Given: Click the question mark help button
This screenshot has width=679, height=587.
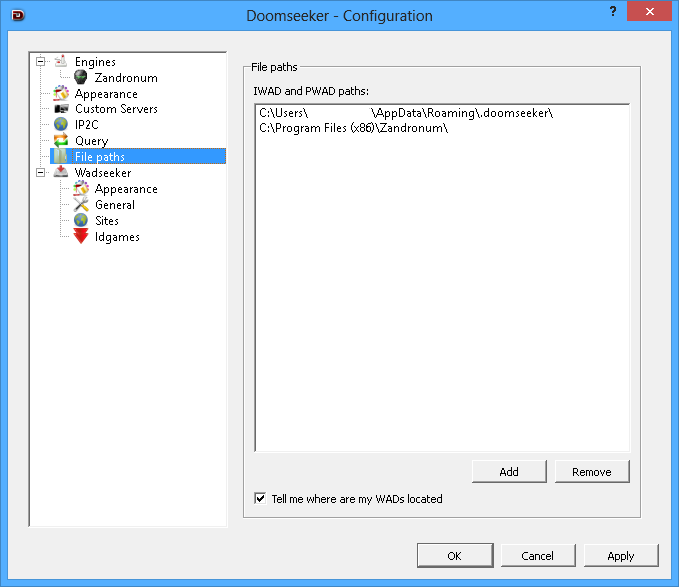Looking at the screenshot, I should click(613, 11).
